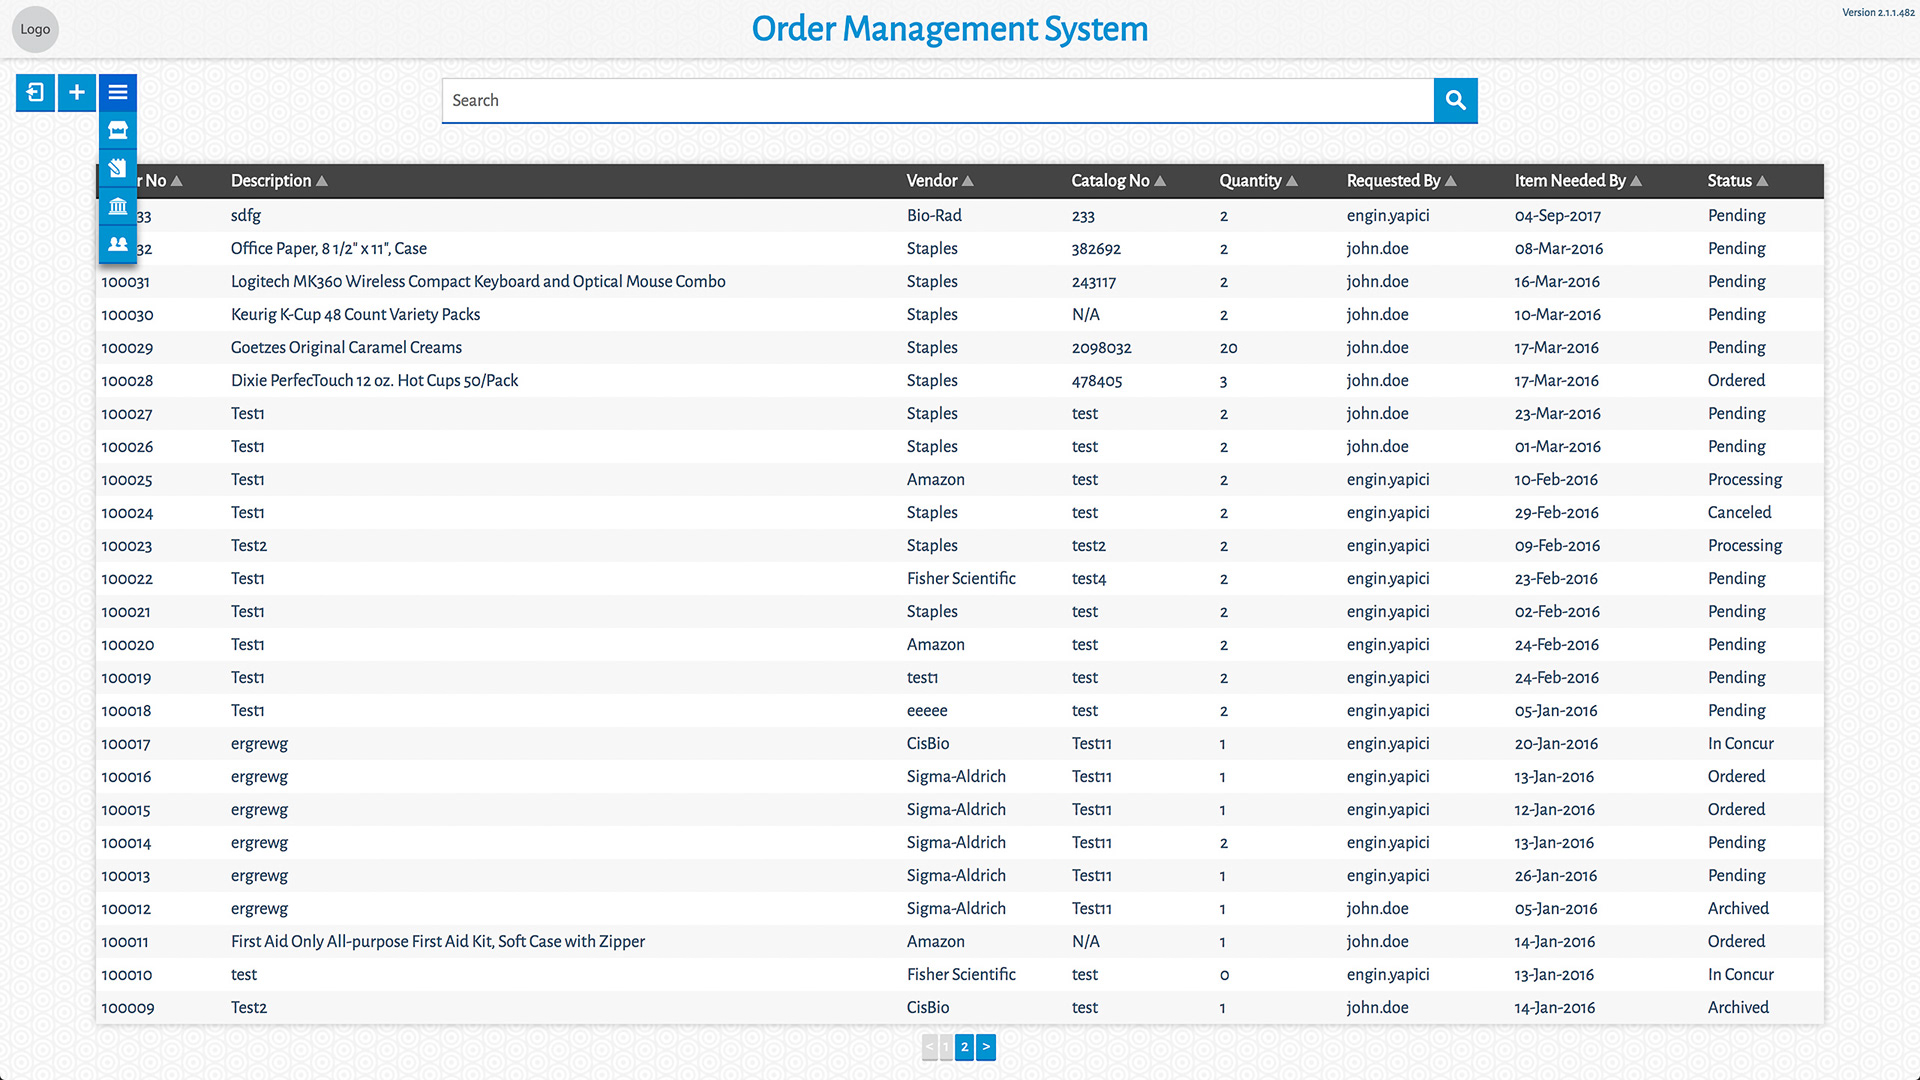Go to page 2 of results
1920x1080 pixels.
pos(964,1047)
